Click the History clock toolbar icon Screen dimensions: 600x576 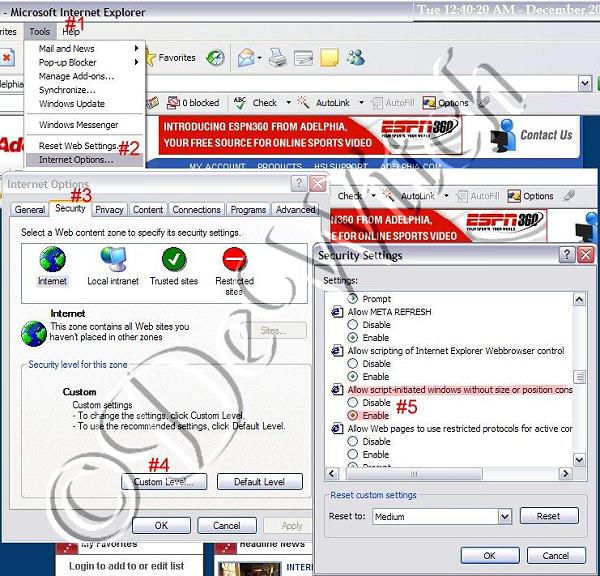(215, 58)
